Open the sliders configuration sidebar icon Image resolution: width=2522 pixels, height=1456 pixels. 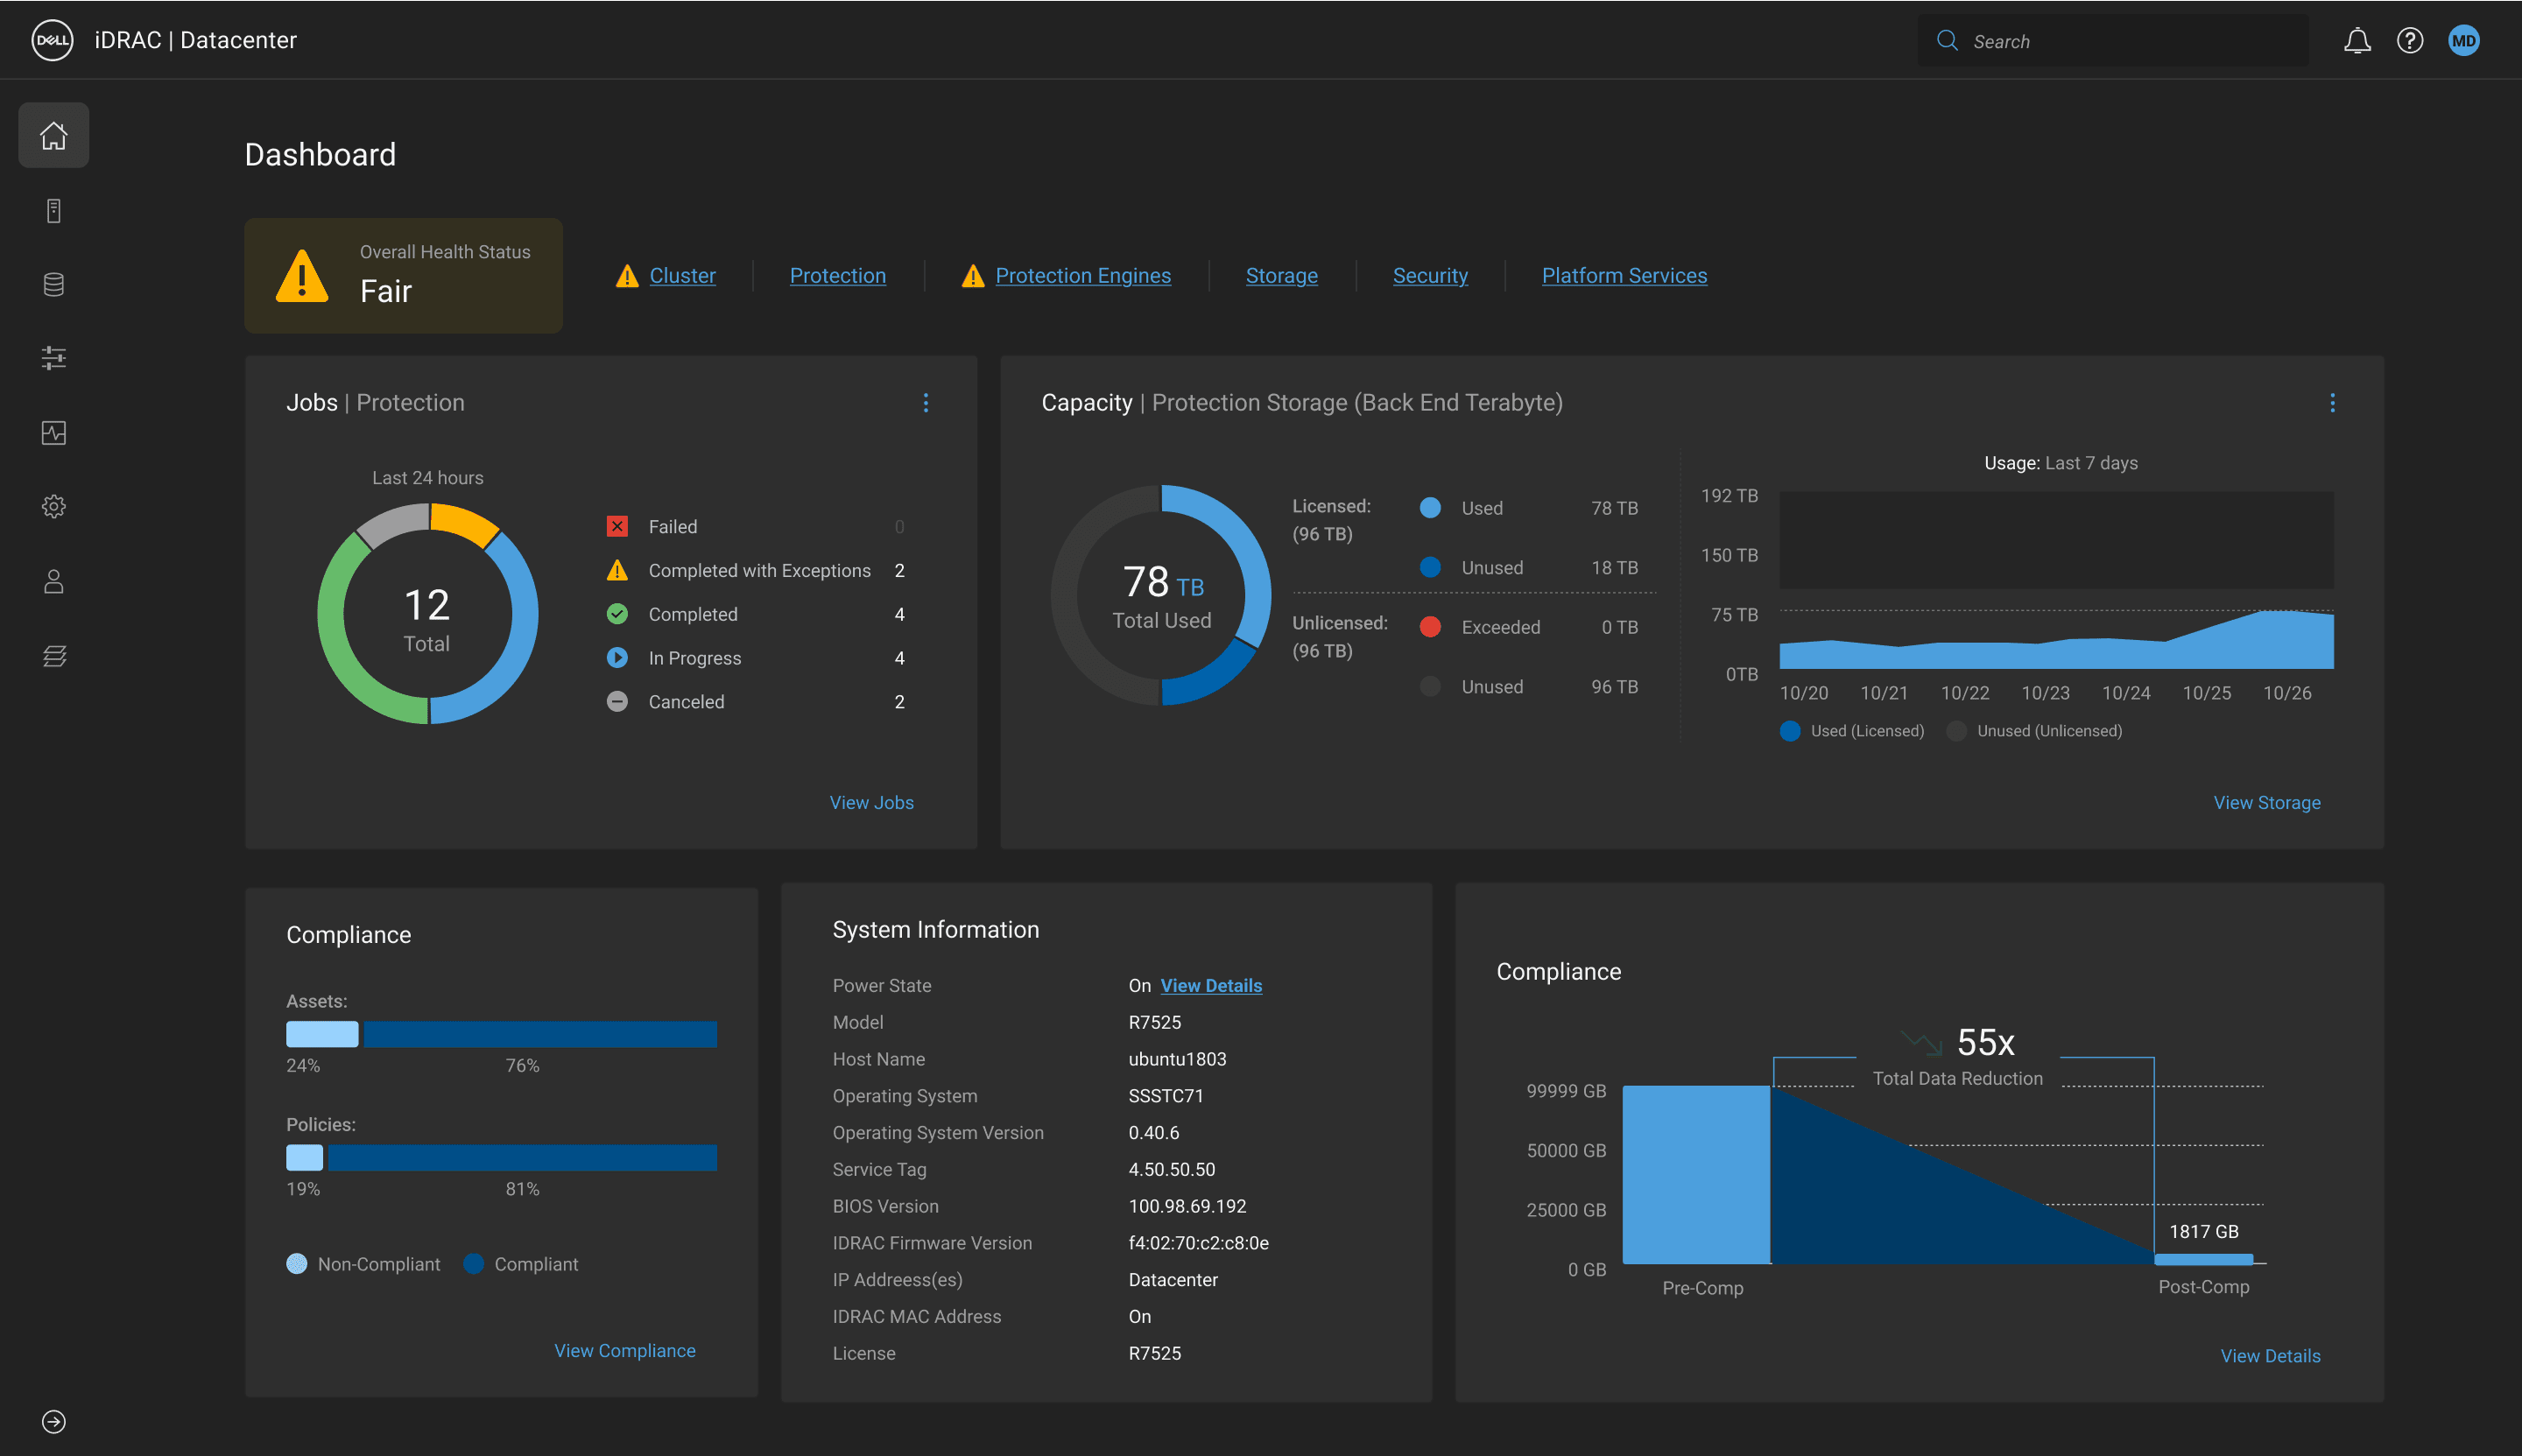[x=54, y=358]
